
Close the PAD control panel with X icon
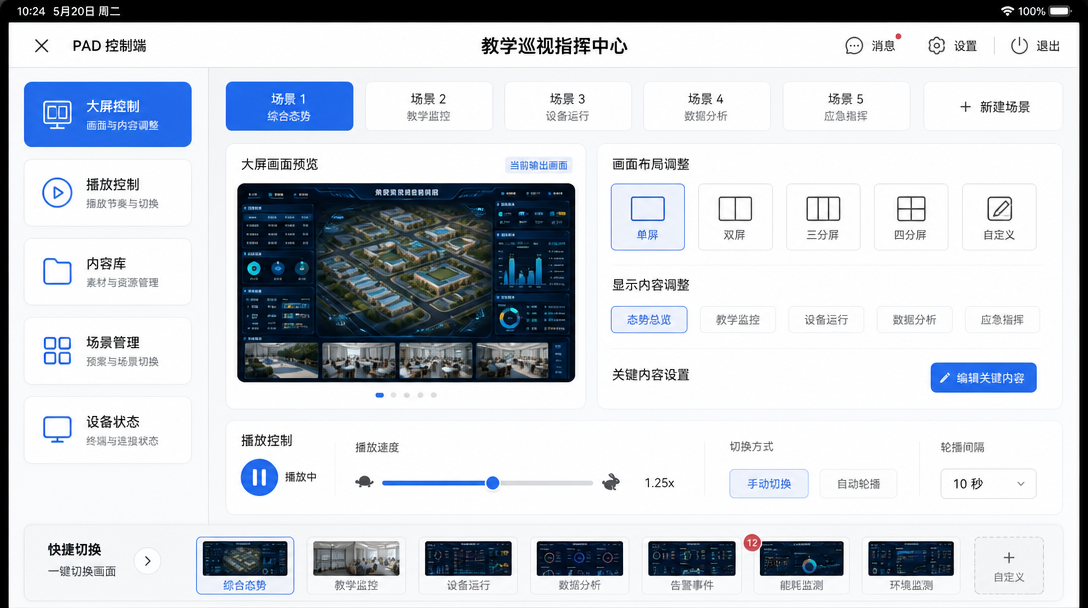[42, 46]
